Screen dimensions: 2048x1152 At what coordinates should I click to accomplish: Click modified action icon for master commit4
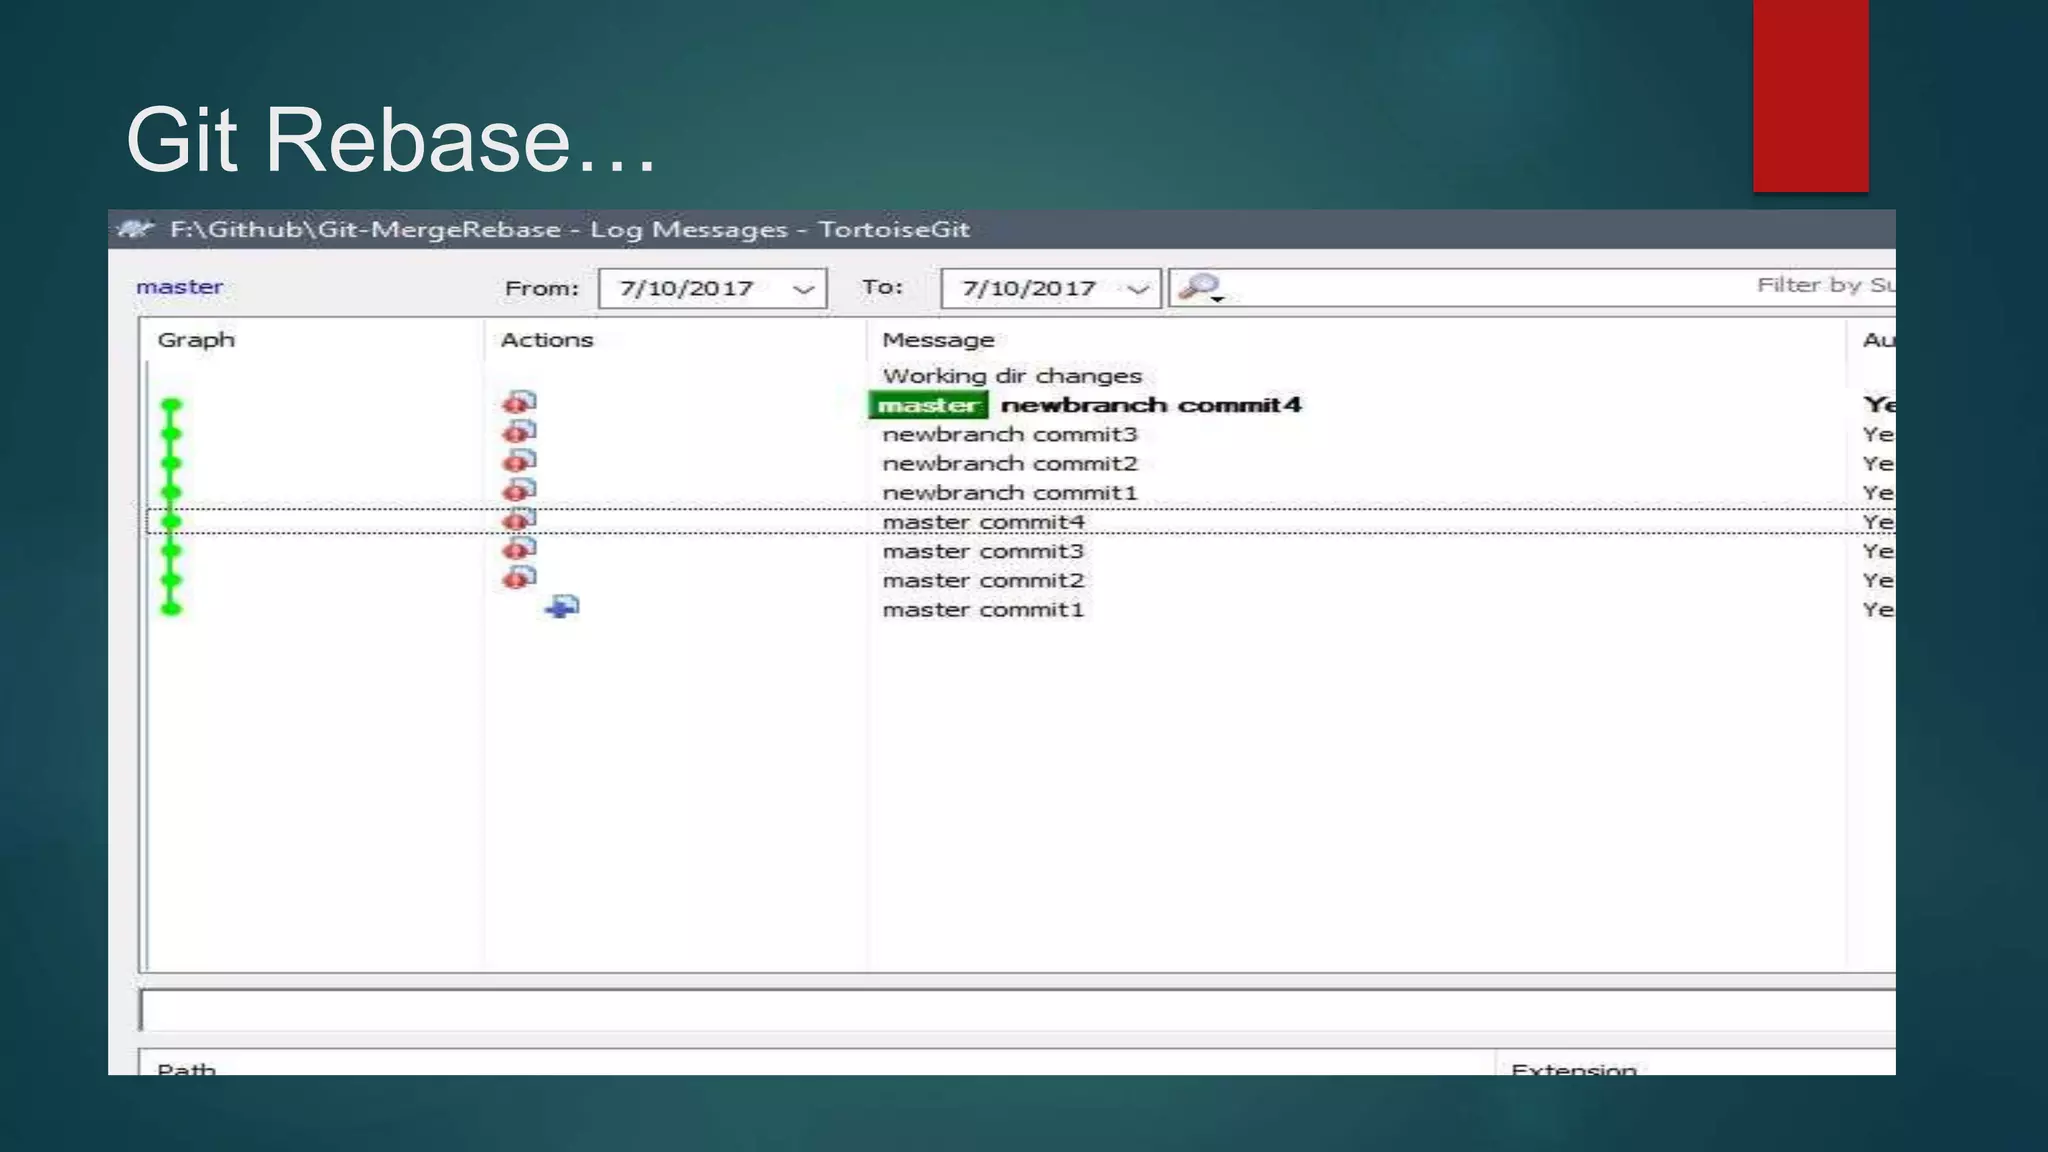pyautogui.click(x=519, y=520)
